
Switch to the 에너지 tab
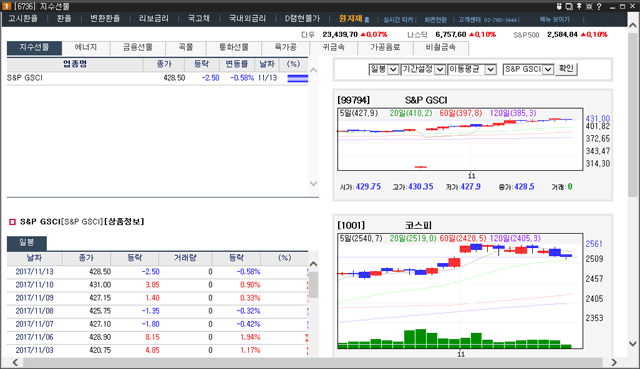coord(86,47)
